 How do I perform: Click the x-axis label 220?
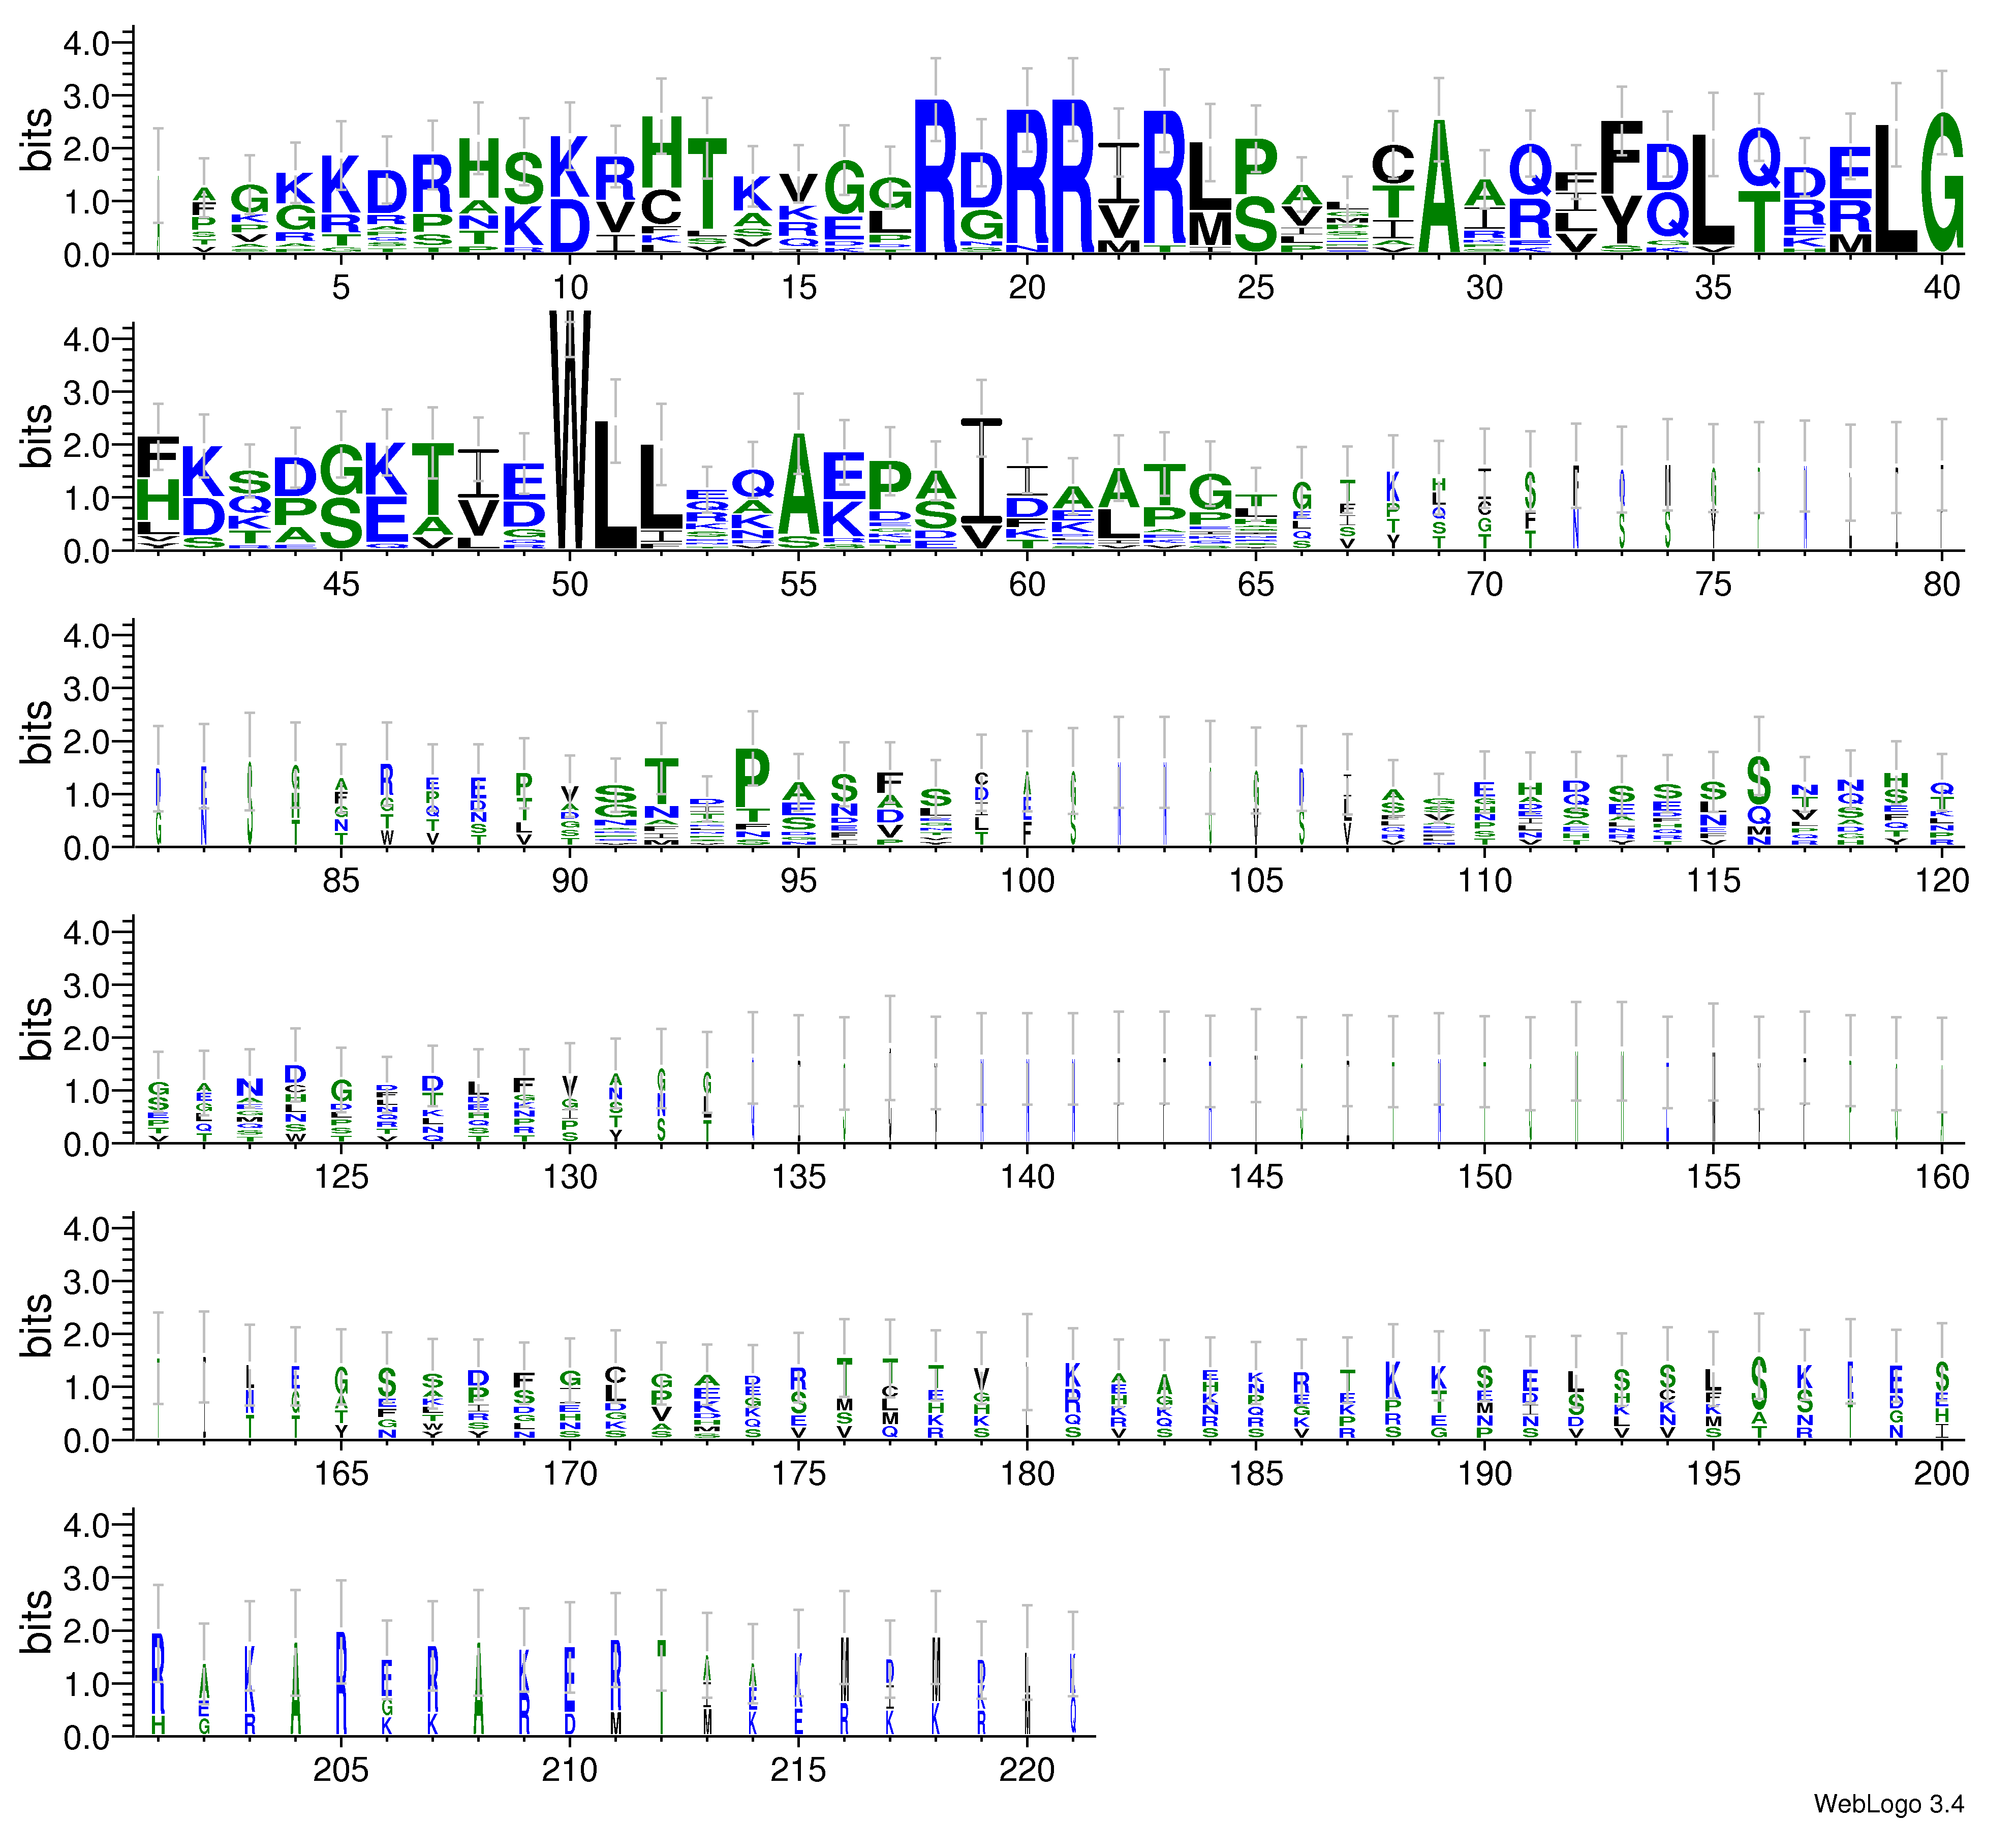[x=1027, y=1770]
